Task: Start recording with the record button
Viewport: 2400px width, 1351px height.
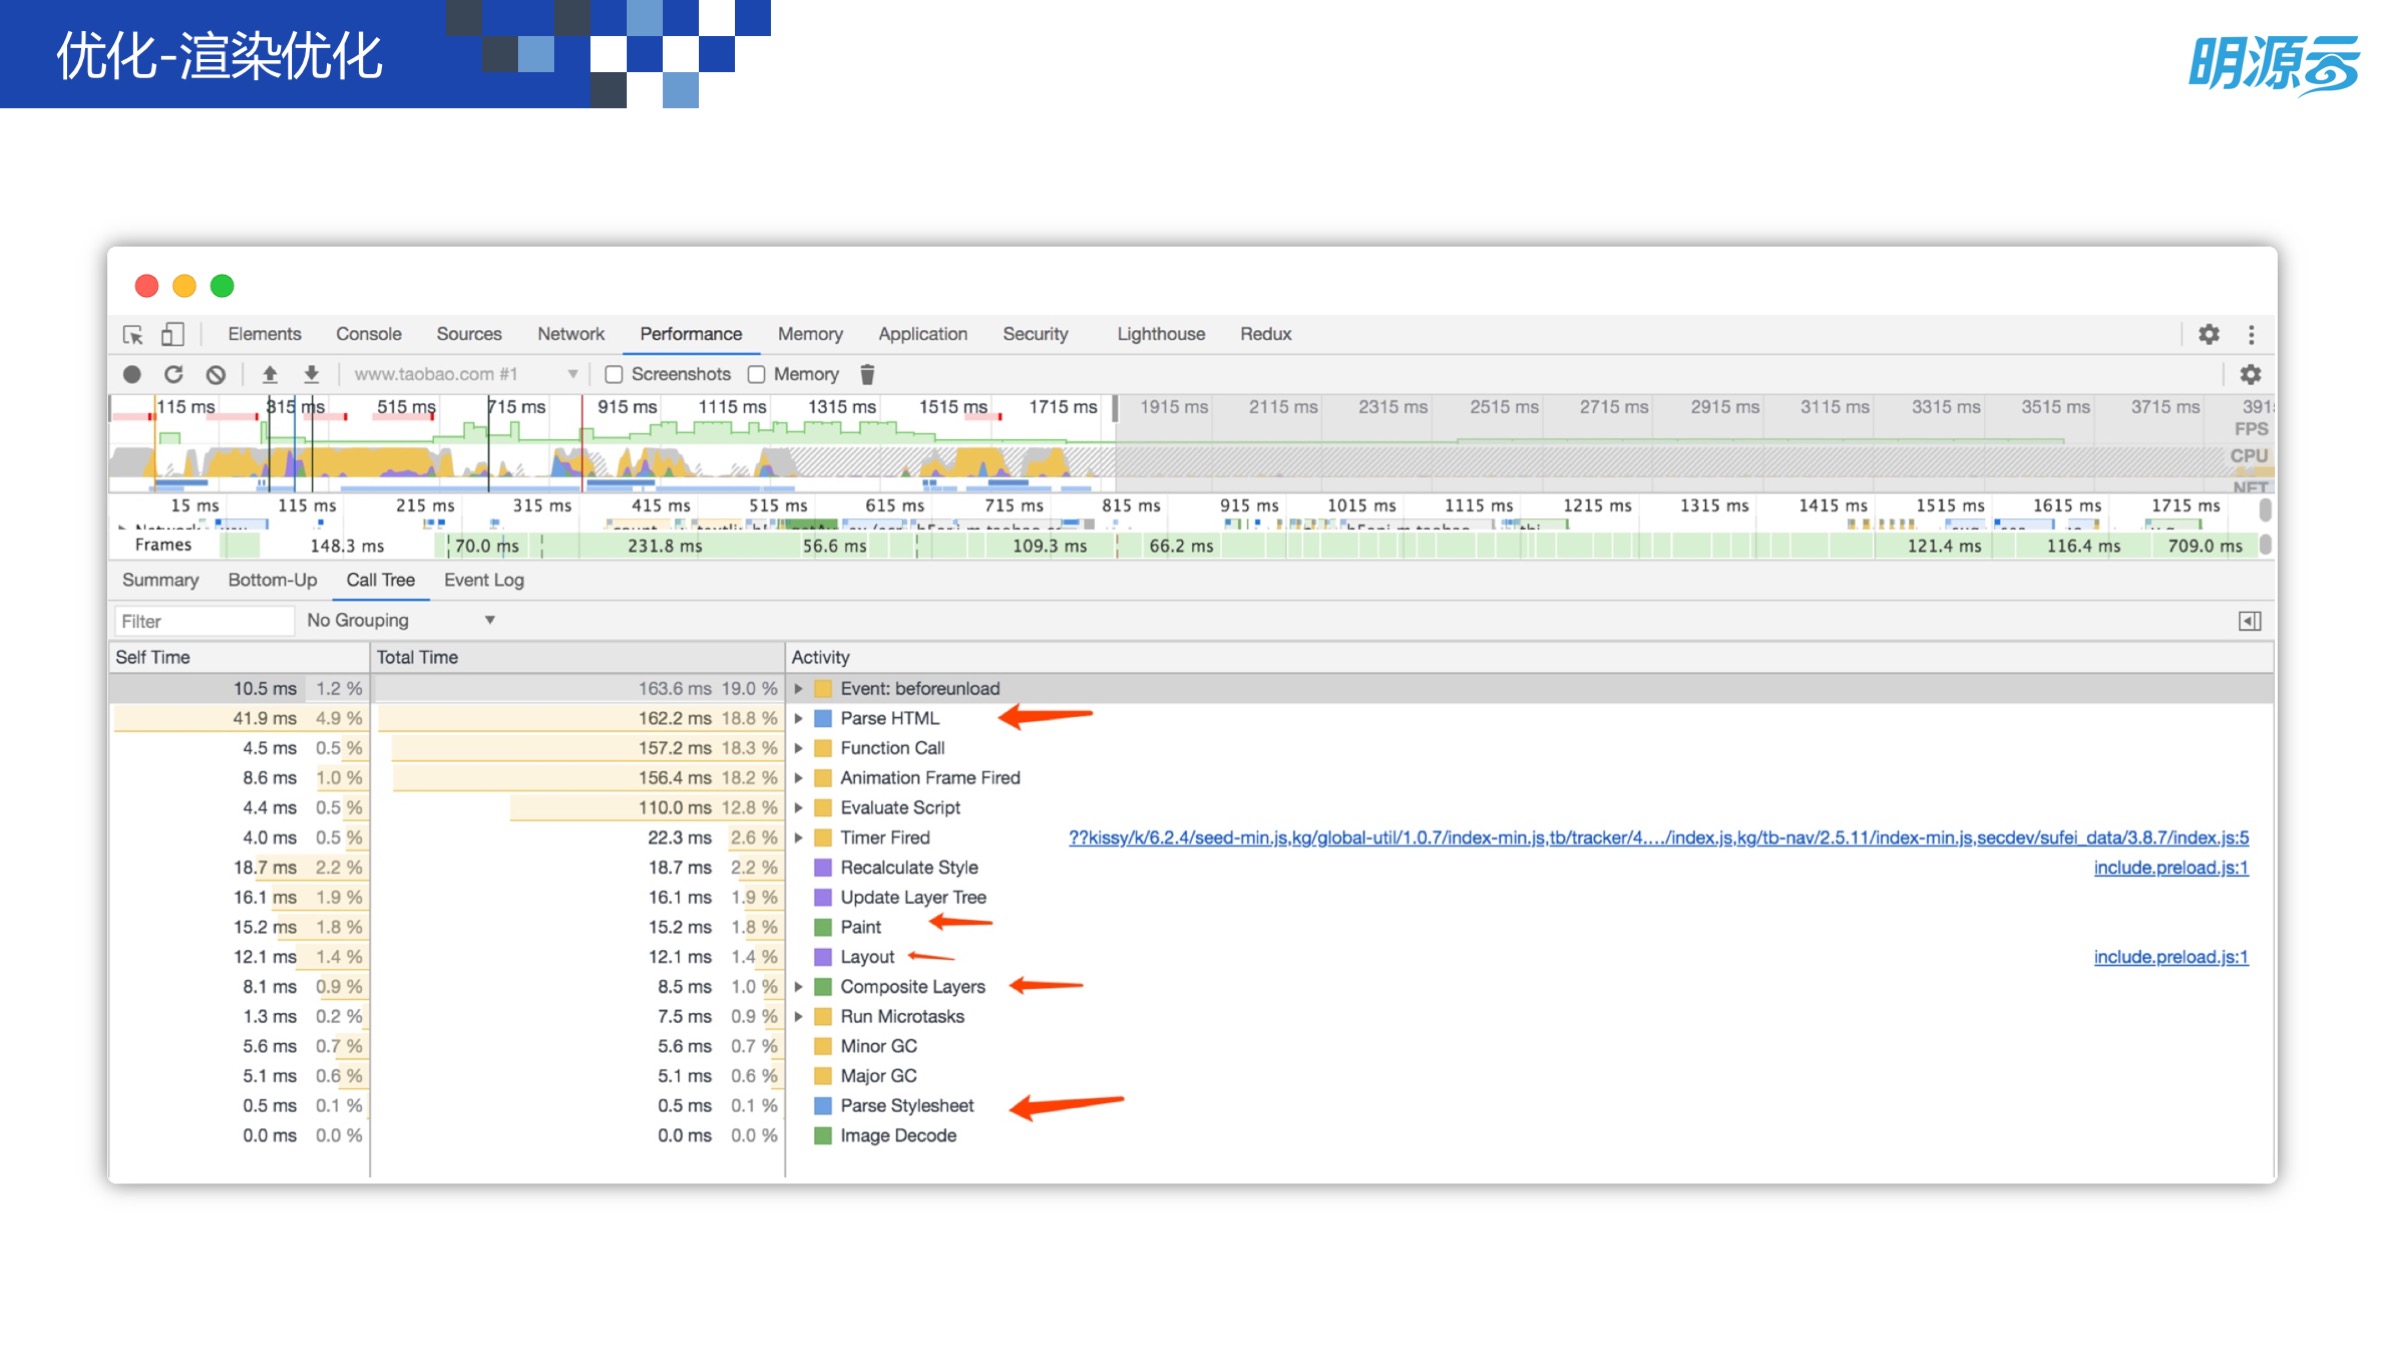Action: (132, 374)
